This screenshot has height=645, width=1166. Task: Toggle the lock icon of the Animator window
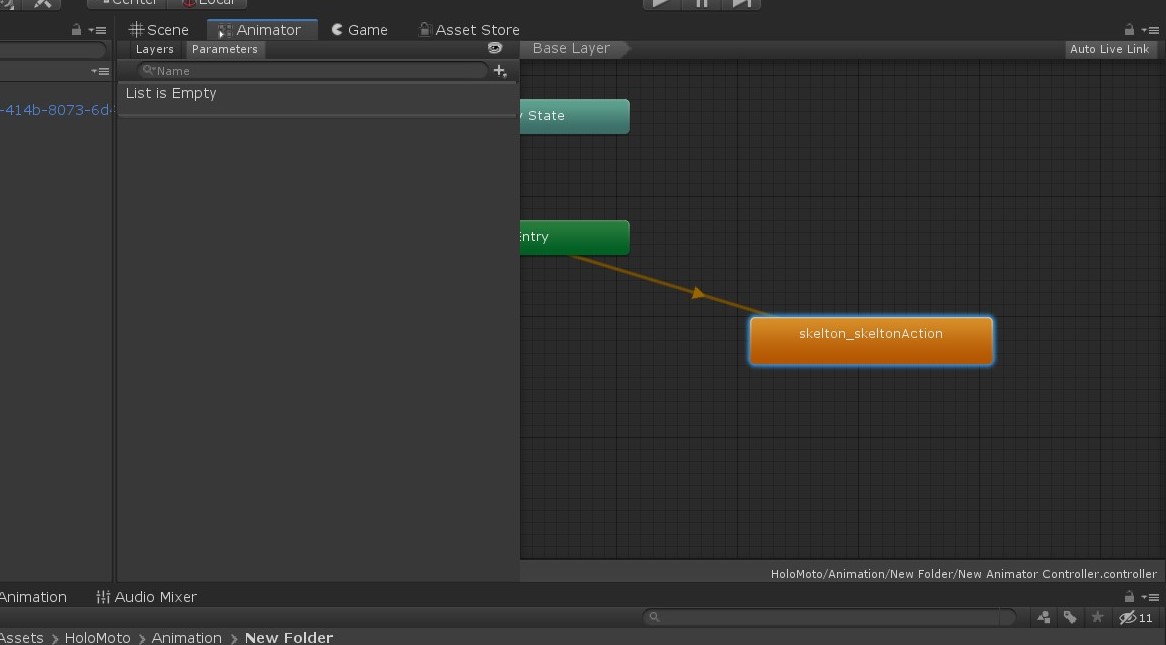[1129, 30]
